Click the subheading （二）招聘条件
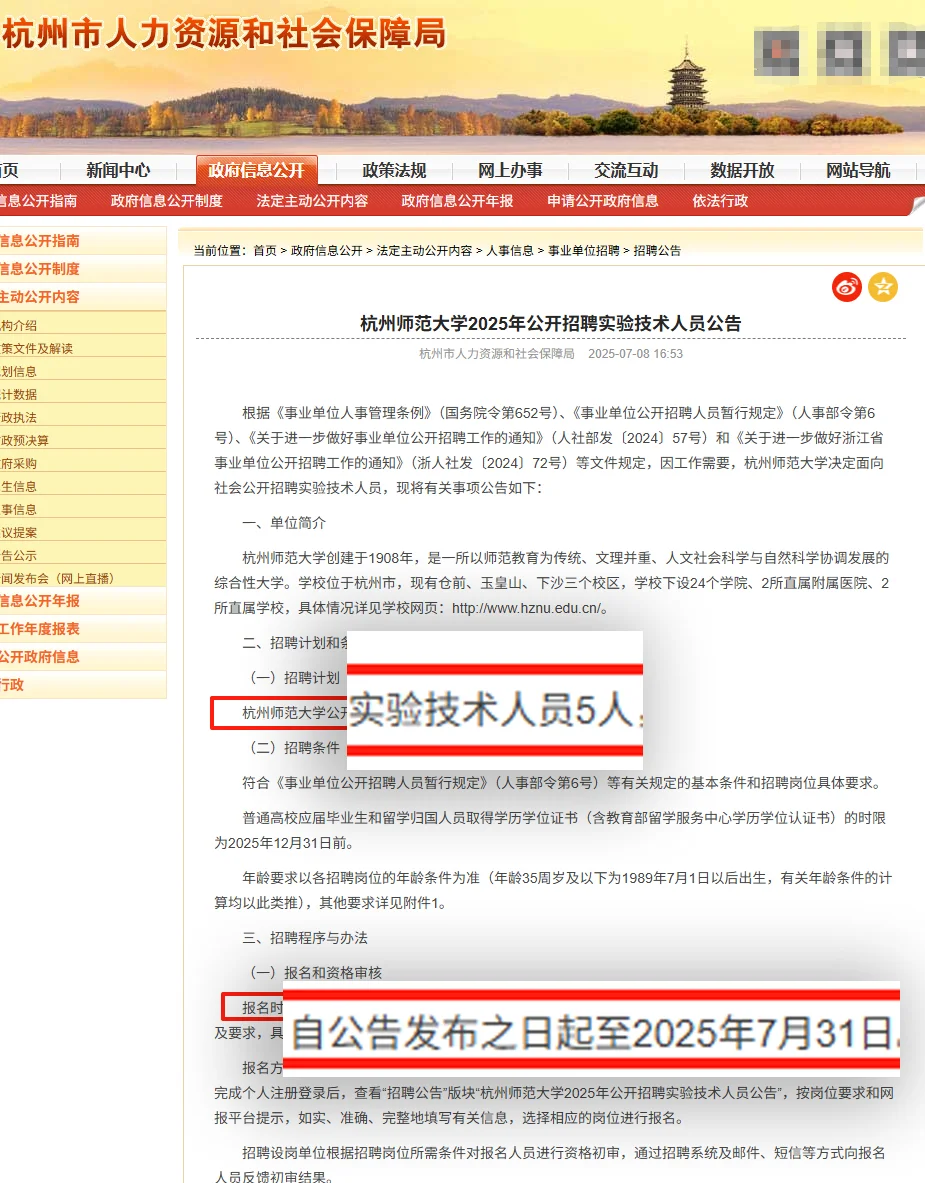Viewport: 925px width, 1183px height. click(293, 748)
